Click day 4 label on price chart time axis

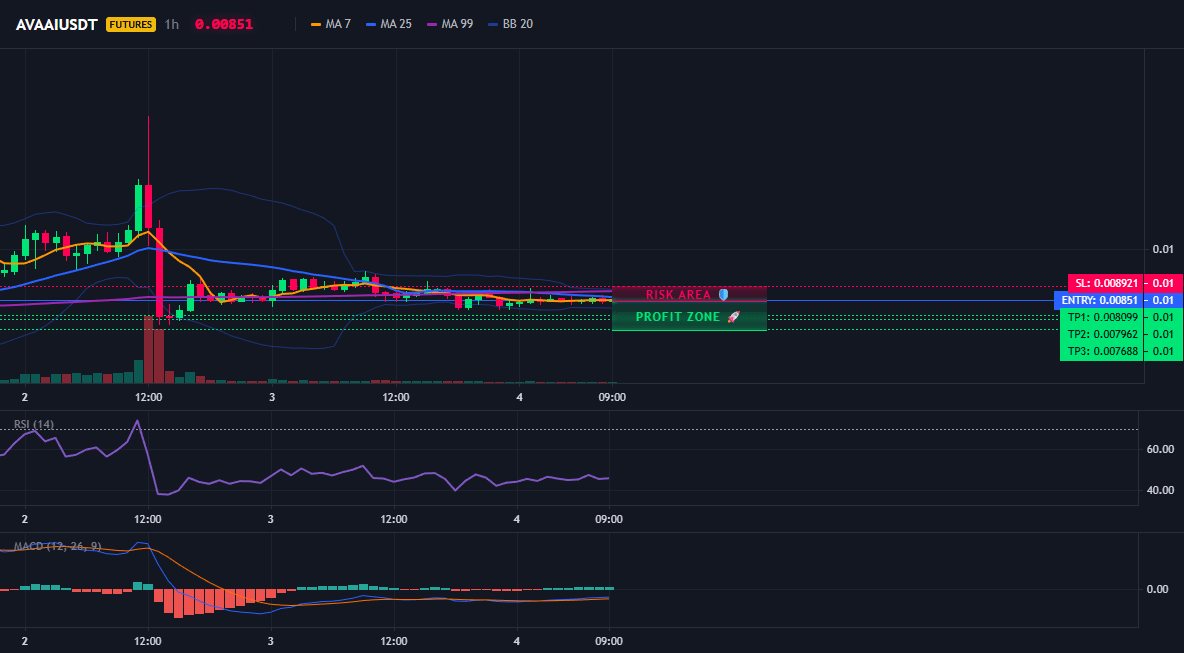click(x=519, y=397)
